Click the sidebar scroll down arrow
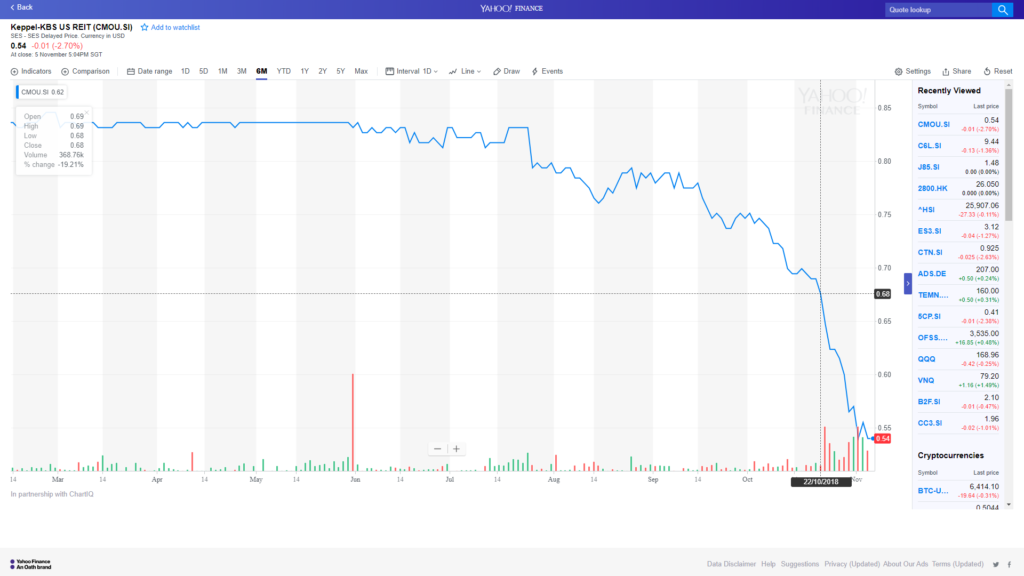The width and height of the screenshot is (1024, 576). click(x=1008, y=505)
